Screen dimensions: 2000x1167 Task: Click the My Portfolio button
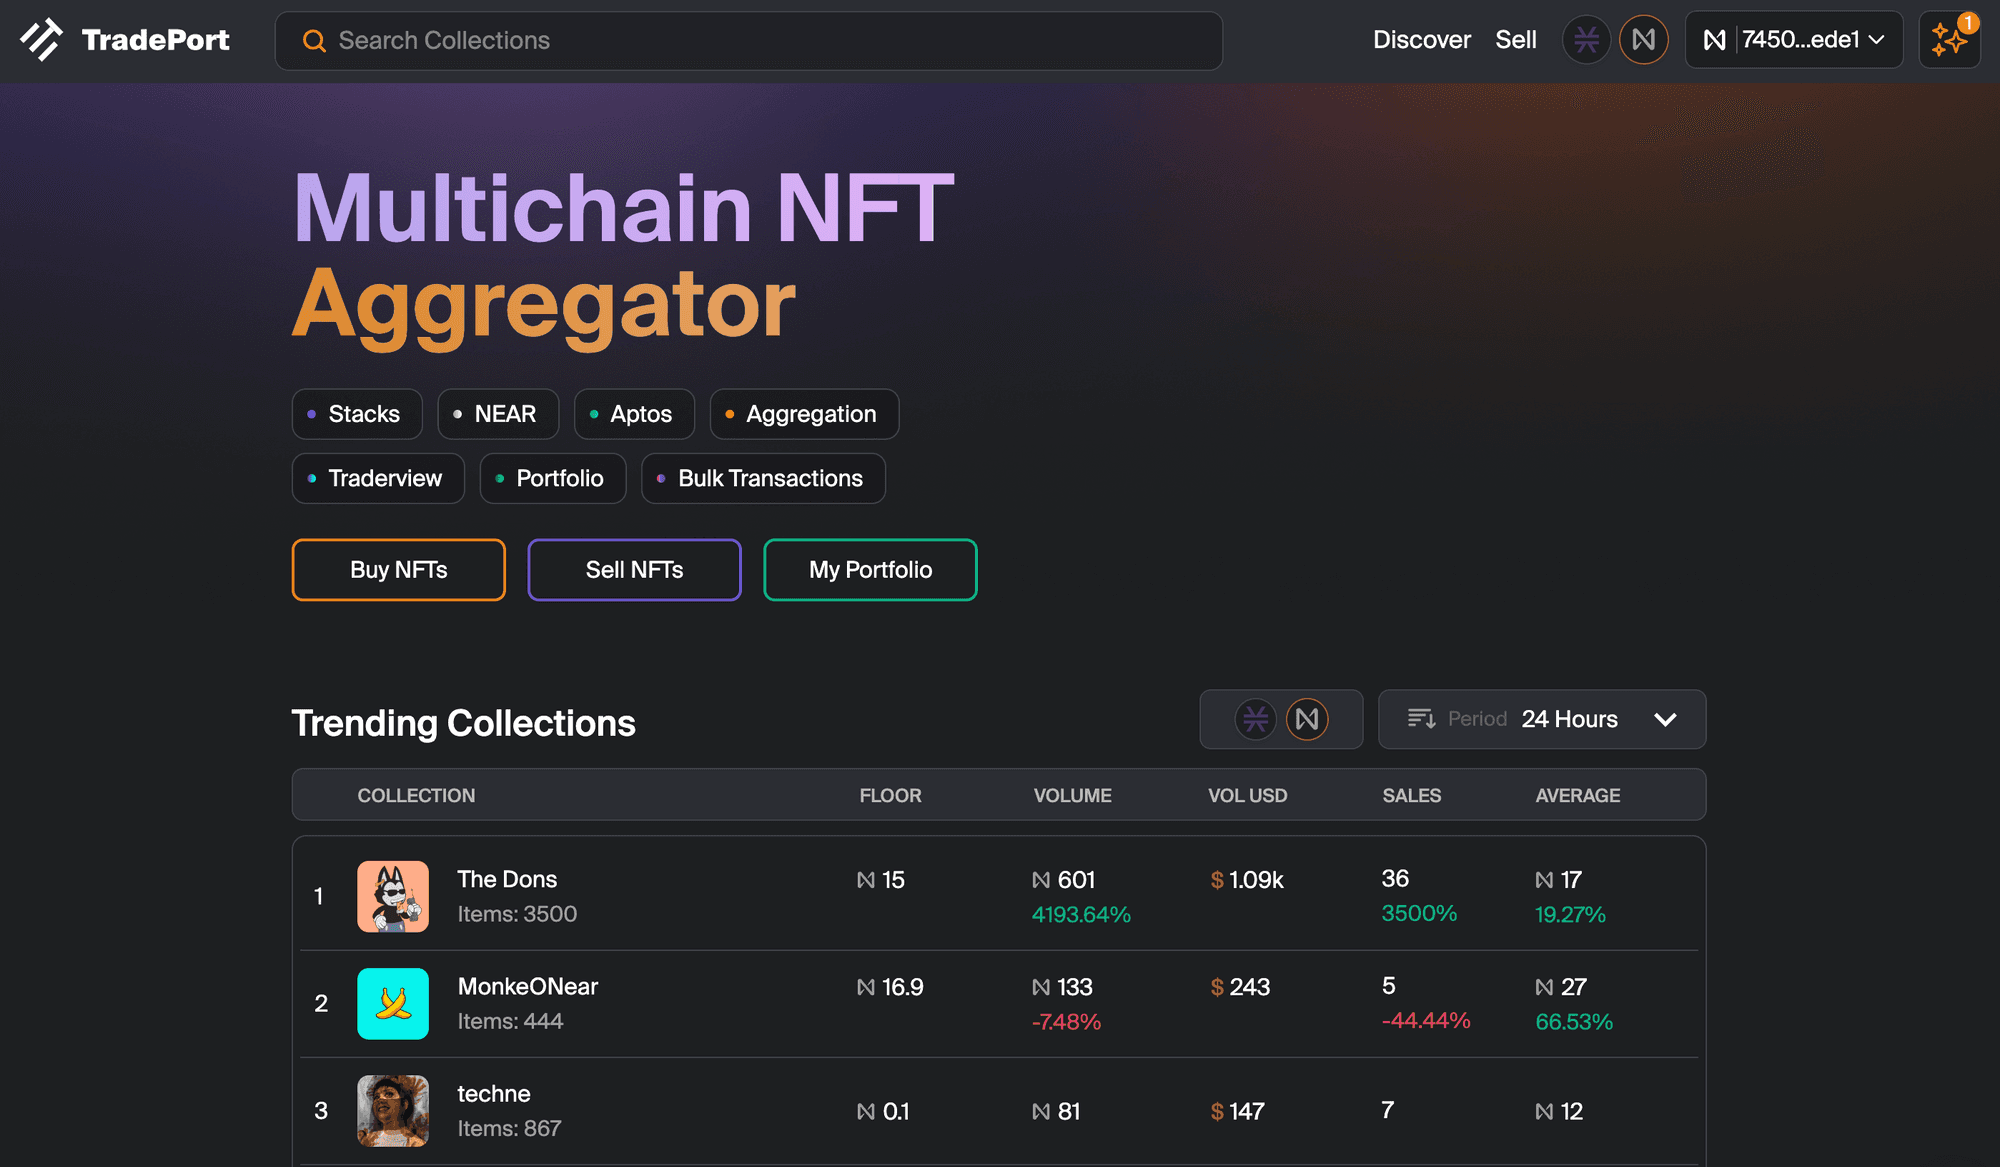[870, 570]
